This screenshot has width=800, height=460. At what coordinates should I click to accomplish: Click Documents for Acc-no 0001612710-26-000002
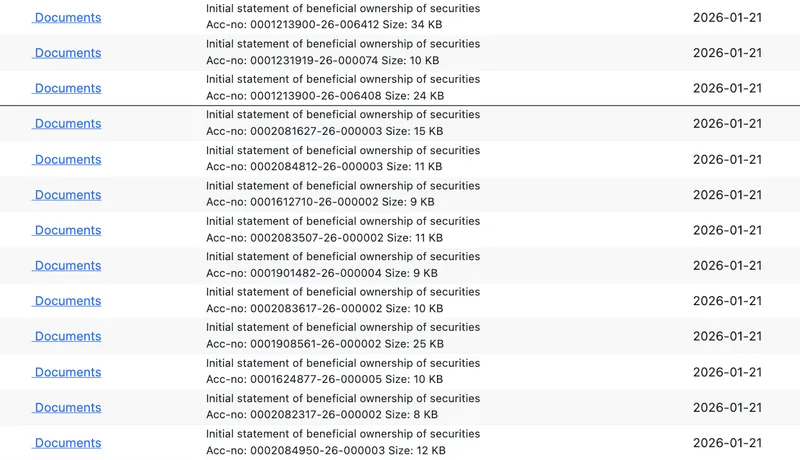(67, 195)
